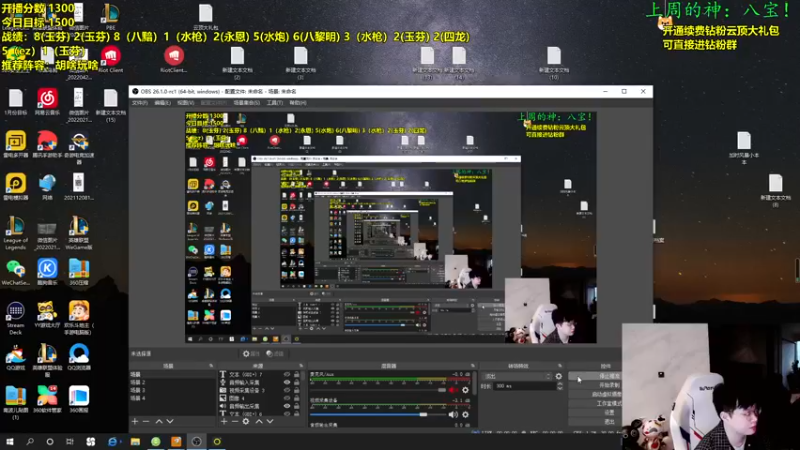Screen dimensions: 800x450
Task: Open source properties gear in Sources toolbar
Action: (246, 421)
